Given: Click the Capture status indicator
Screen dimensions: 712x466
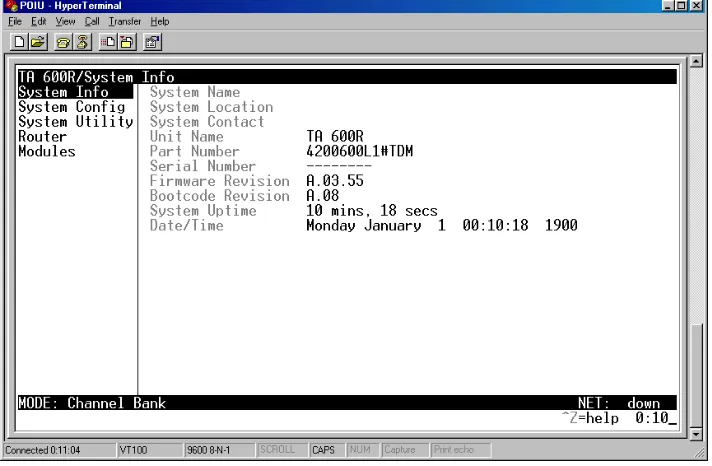Looking at the screenshot, I should (405, 450).
